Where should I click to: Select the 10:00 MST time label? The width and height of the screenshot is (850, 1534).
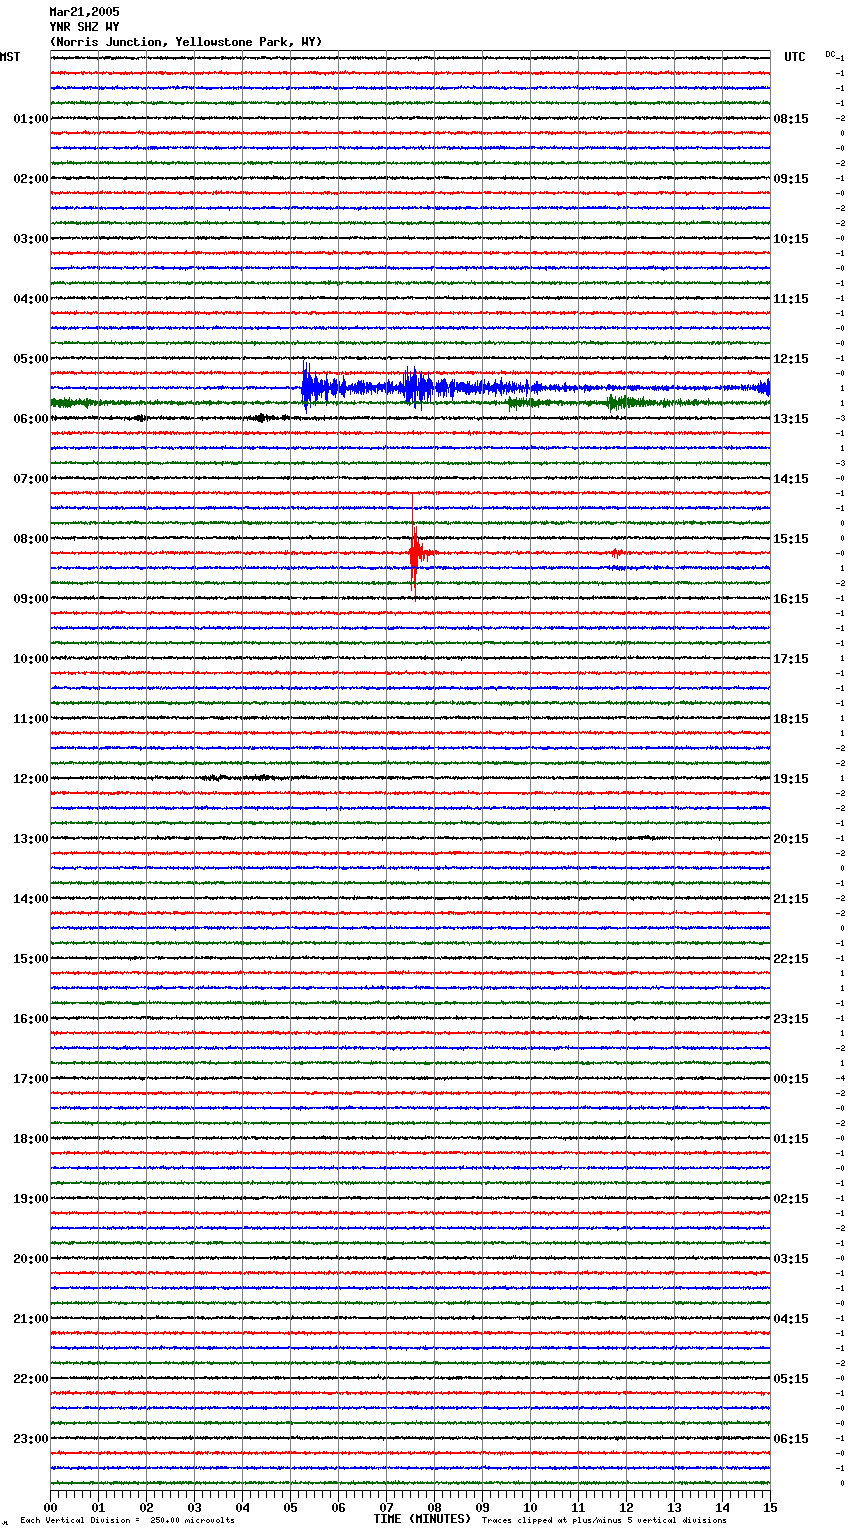(31, 659)
